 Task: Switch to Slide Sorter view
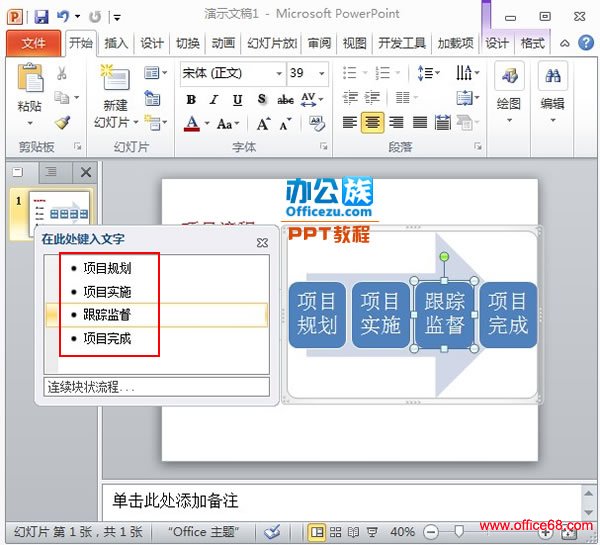[x=336, y=532]
